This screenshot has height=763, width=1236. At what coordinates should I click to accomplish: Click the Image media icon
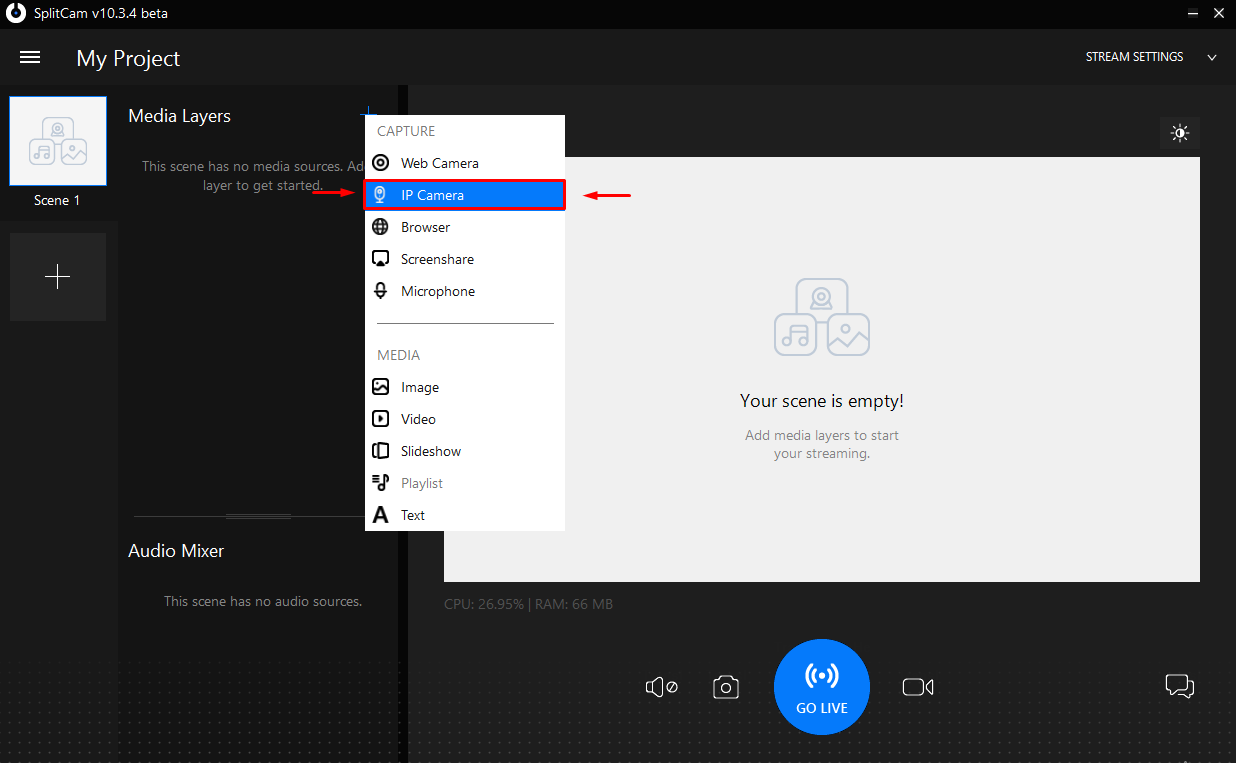(380, 387)
